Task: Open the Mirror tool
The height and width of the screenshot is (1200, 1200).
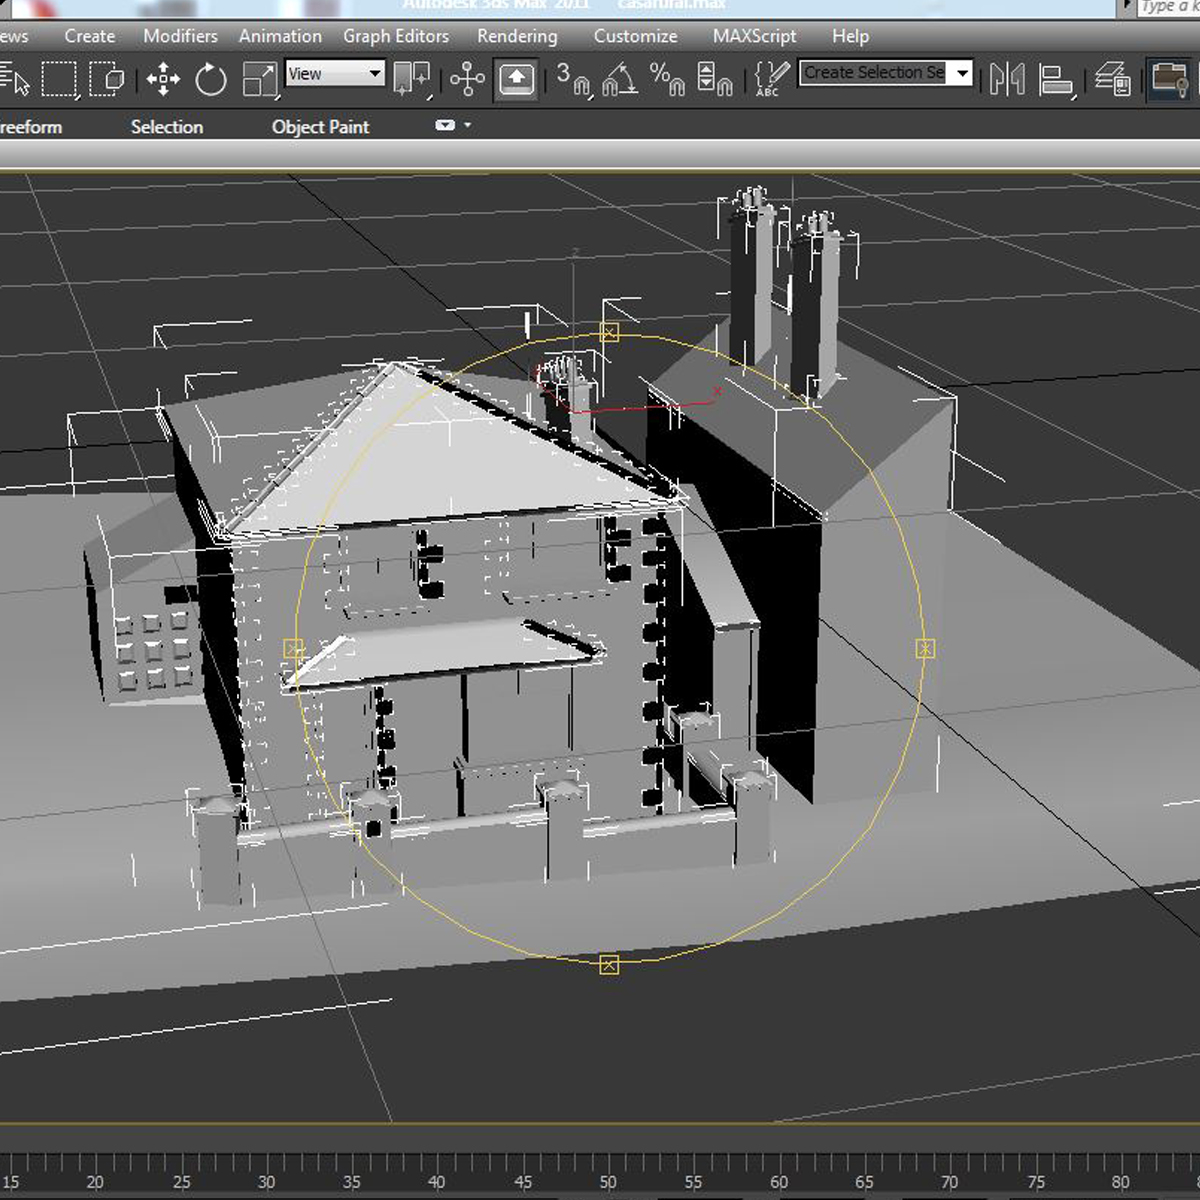Action: click(x=1009, y=80)
